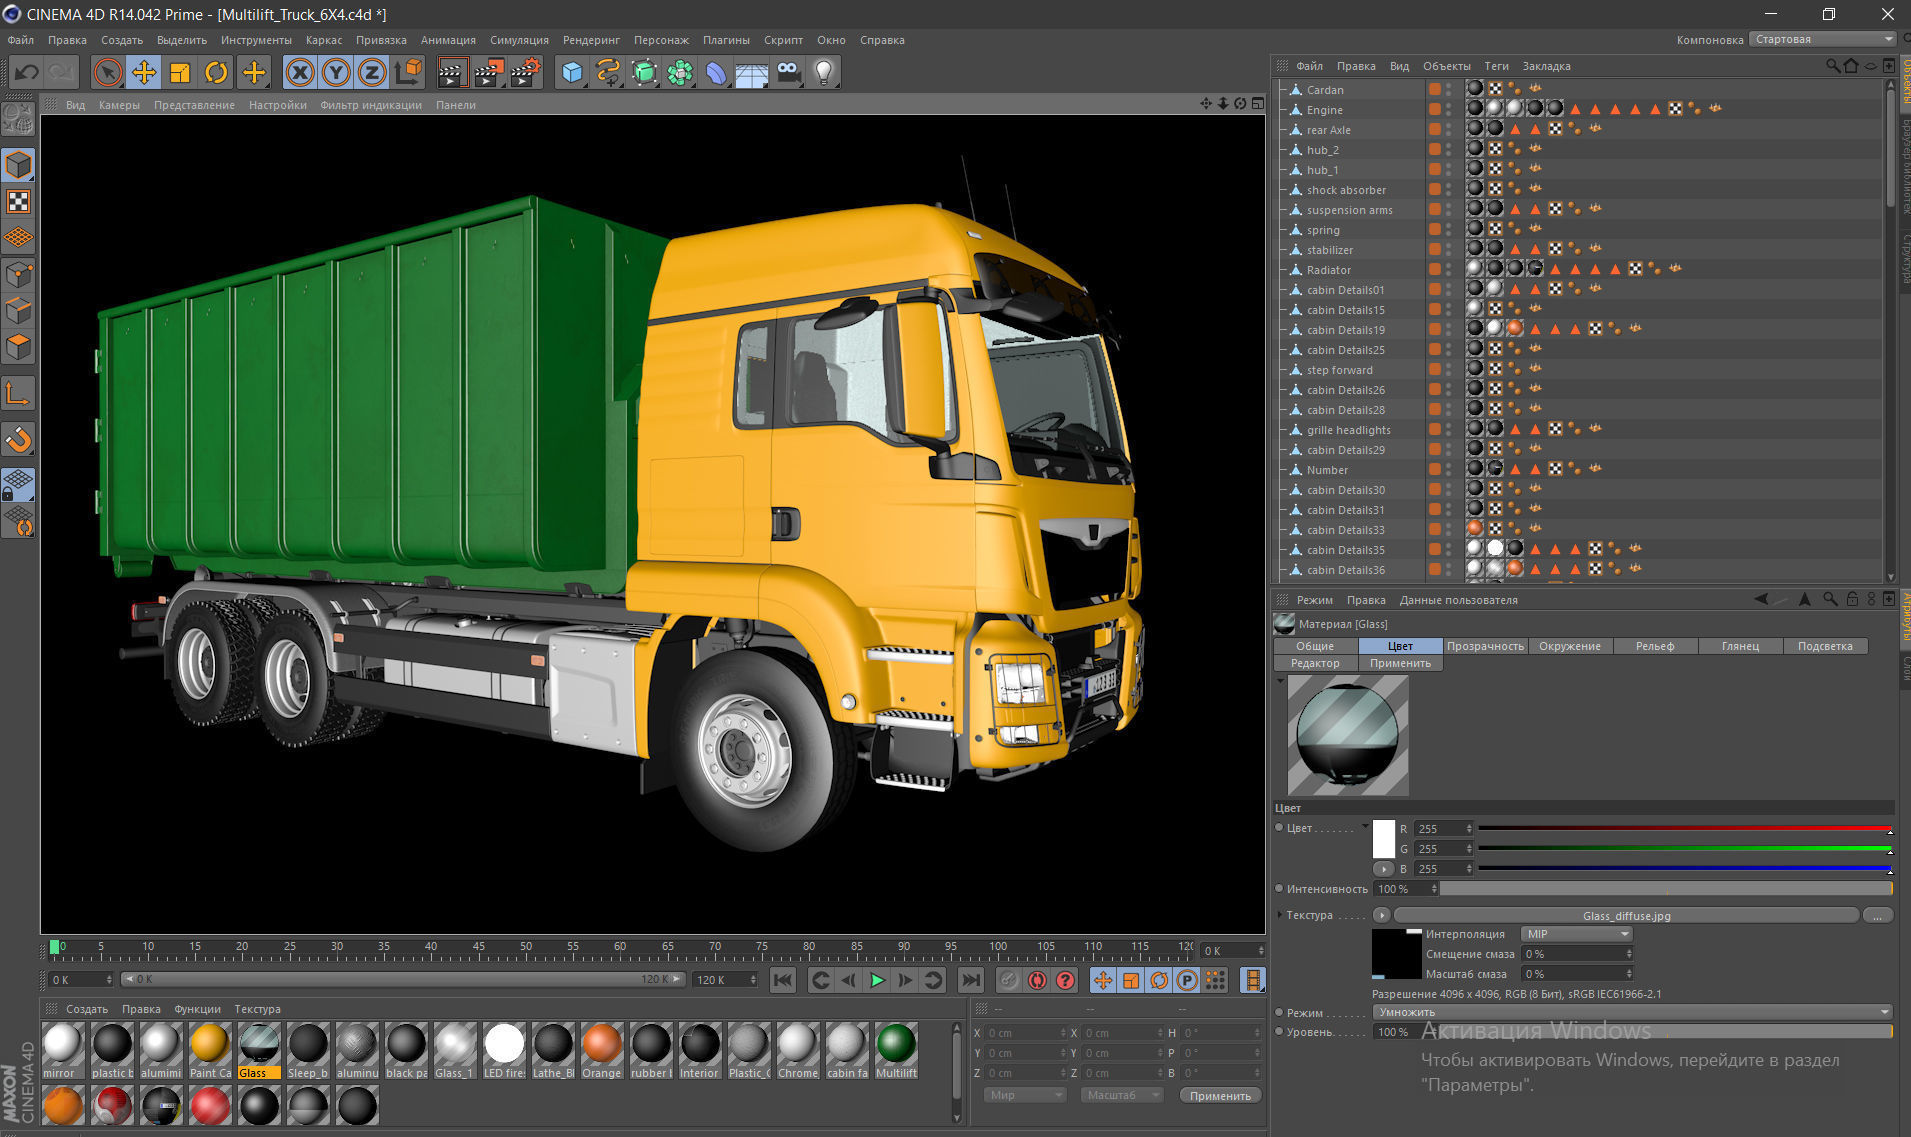Open the Редактор material tab button
This screenshot has height=1137, width=1911.
(1315, 663)
